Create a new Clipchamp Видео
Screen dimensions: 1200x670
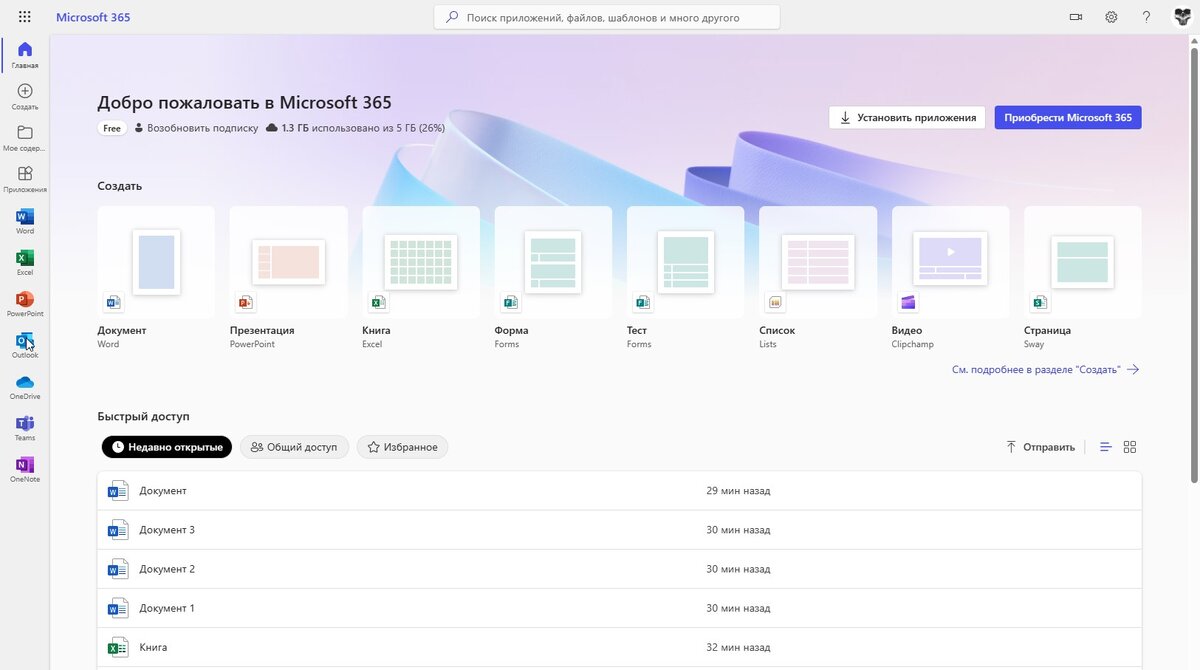950,277
